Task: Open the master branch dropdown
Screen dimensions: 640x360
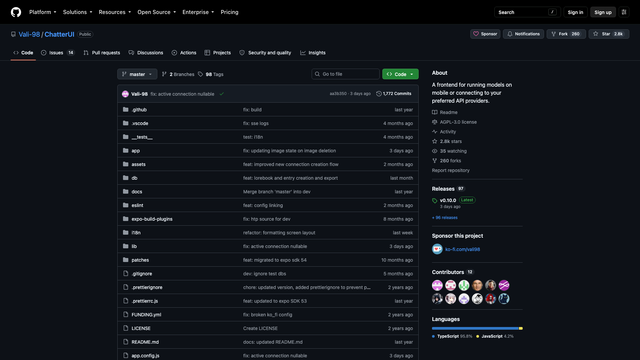Action: (137, 74)
